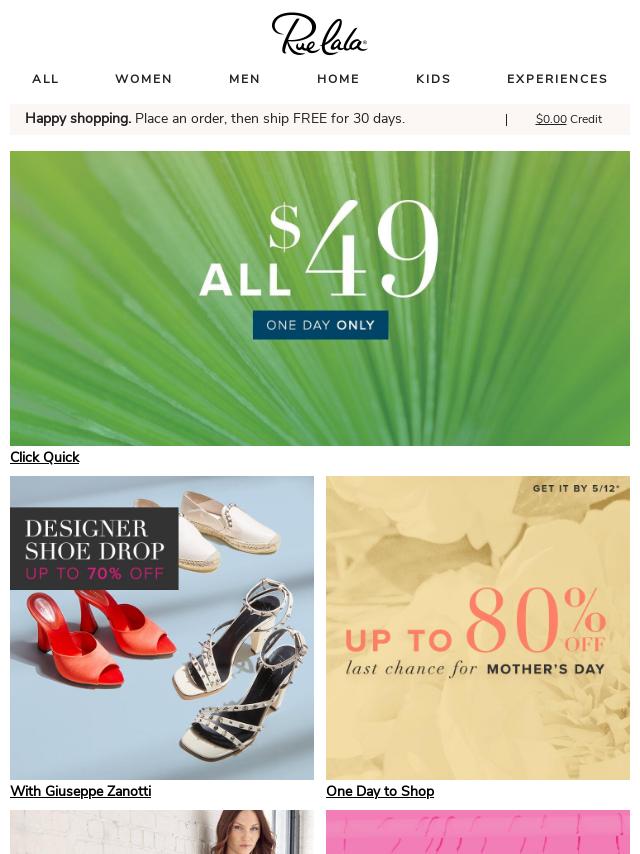Open the All $49 green banner
This screenshot has height=854, width=640.
coord(320,298)
